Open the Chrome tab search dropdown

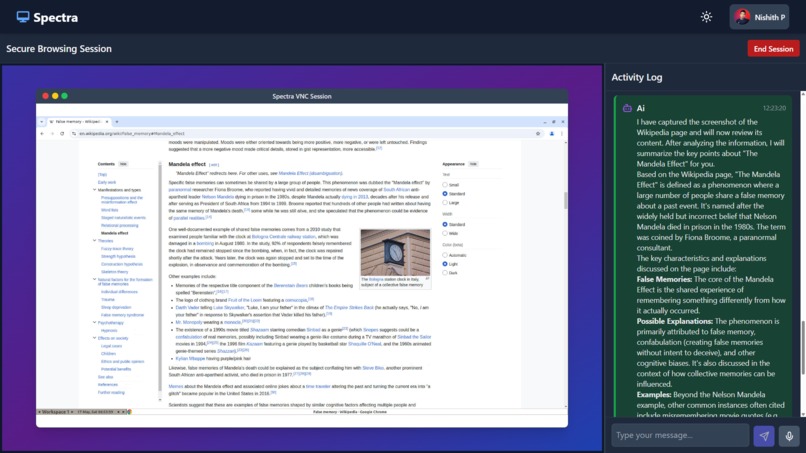click(x=42, y=122)
